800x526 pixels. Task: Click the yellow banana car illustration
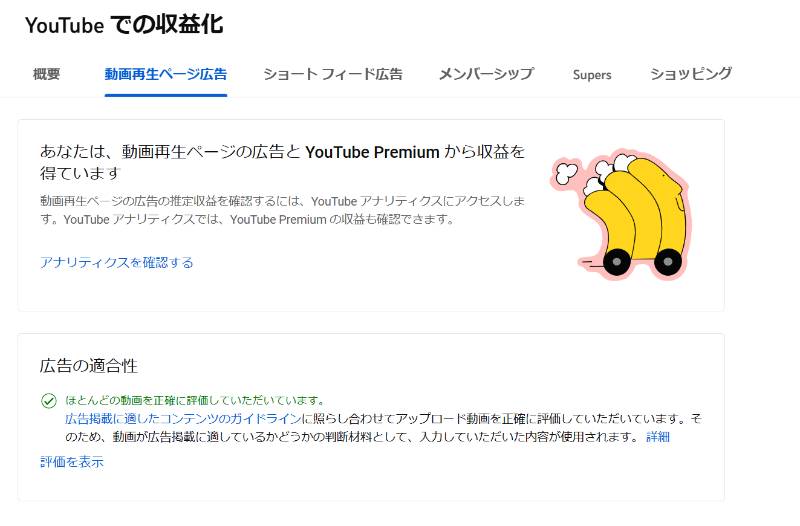click(621, 215)
